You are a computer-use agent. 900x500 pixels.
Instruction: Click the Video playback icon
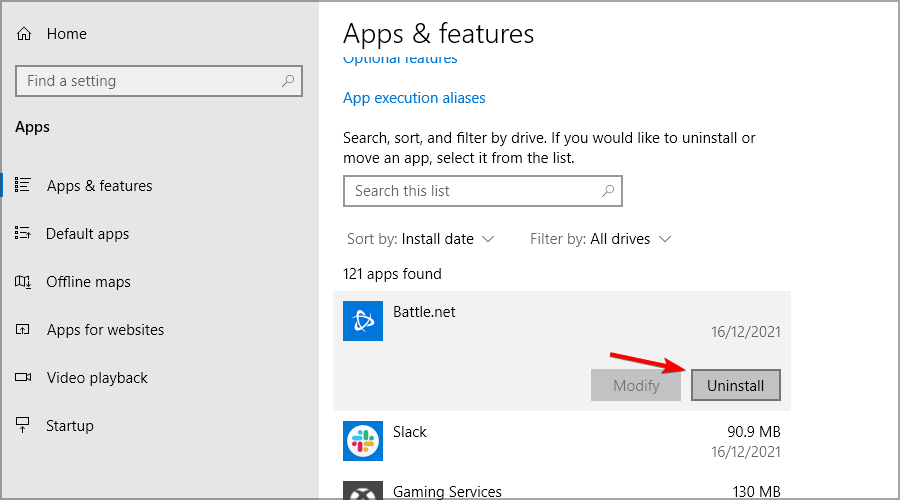pos(23,377)
